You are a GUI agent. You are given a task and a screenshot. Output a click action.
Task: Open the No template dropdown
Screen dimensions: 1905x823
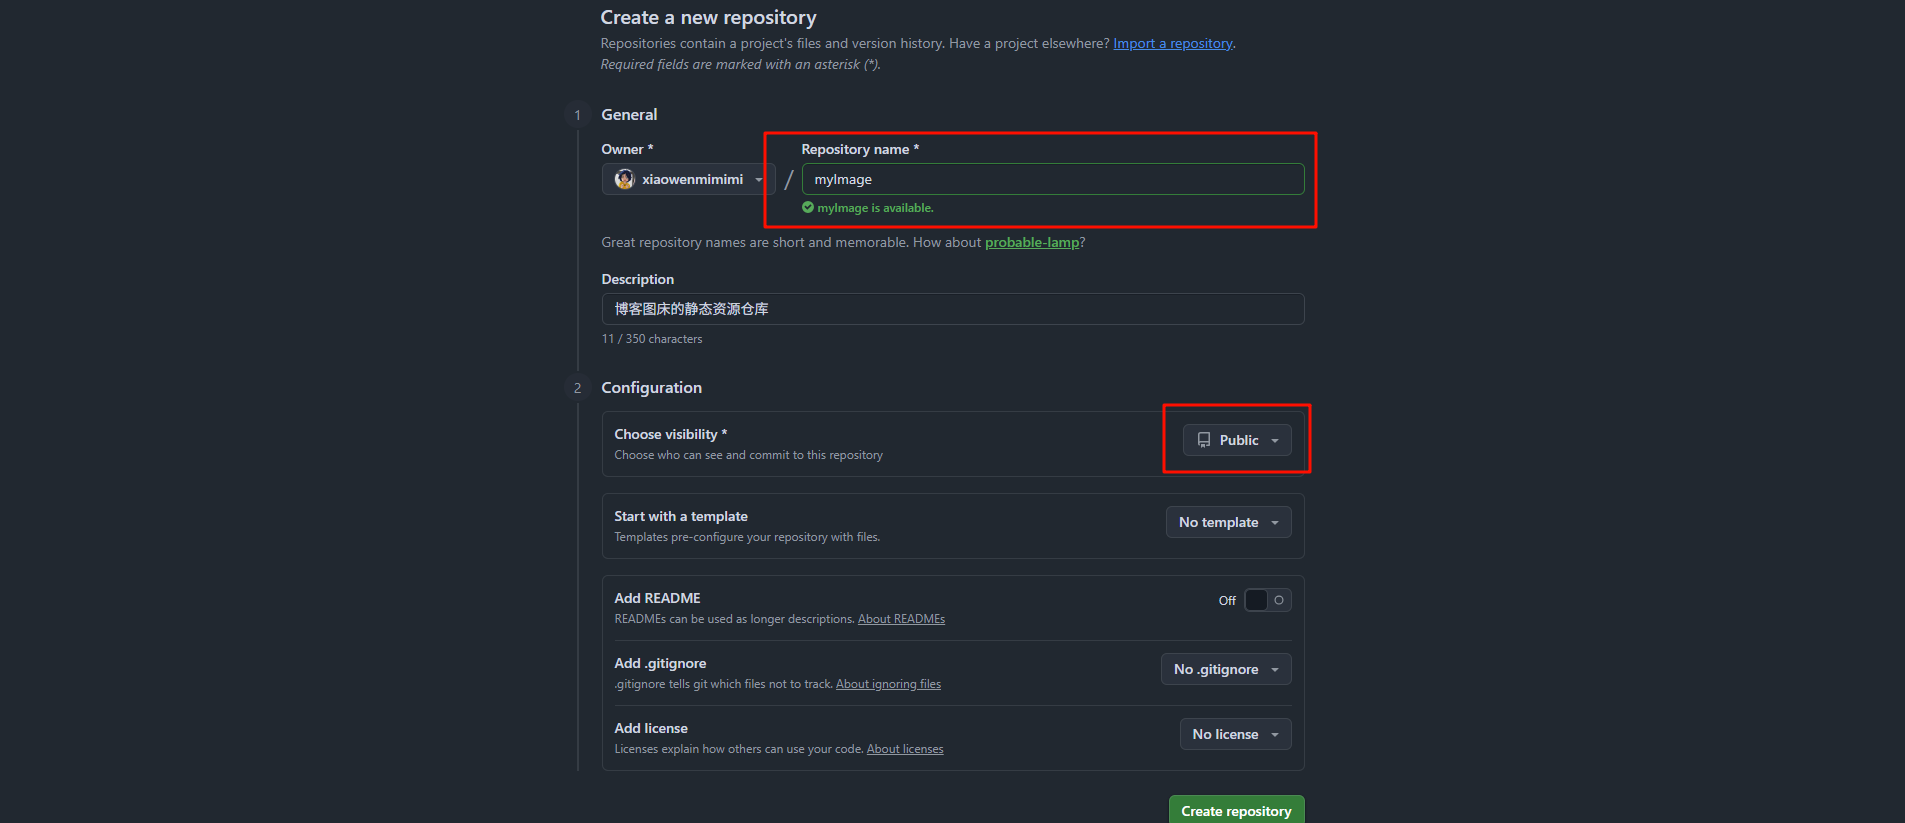pyautogui.click(x=1228, y=522)
